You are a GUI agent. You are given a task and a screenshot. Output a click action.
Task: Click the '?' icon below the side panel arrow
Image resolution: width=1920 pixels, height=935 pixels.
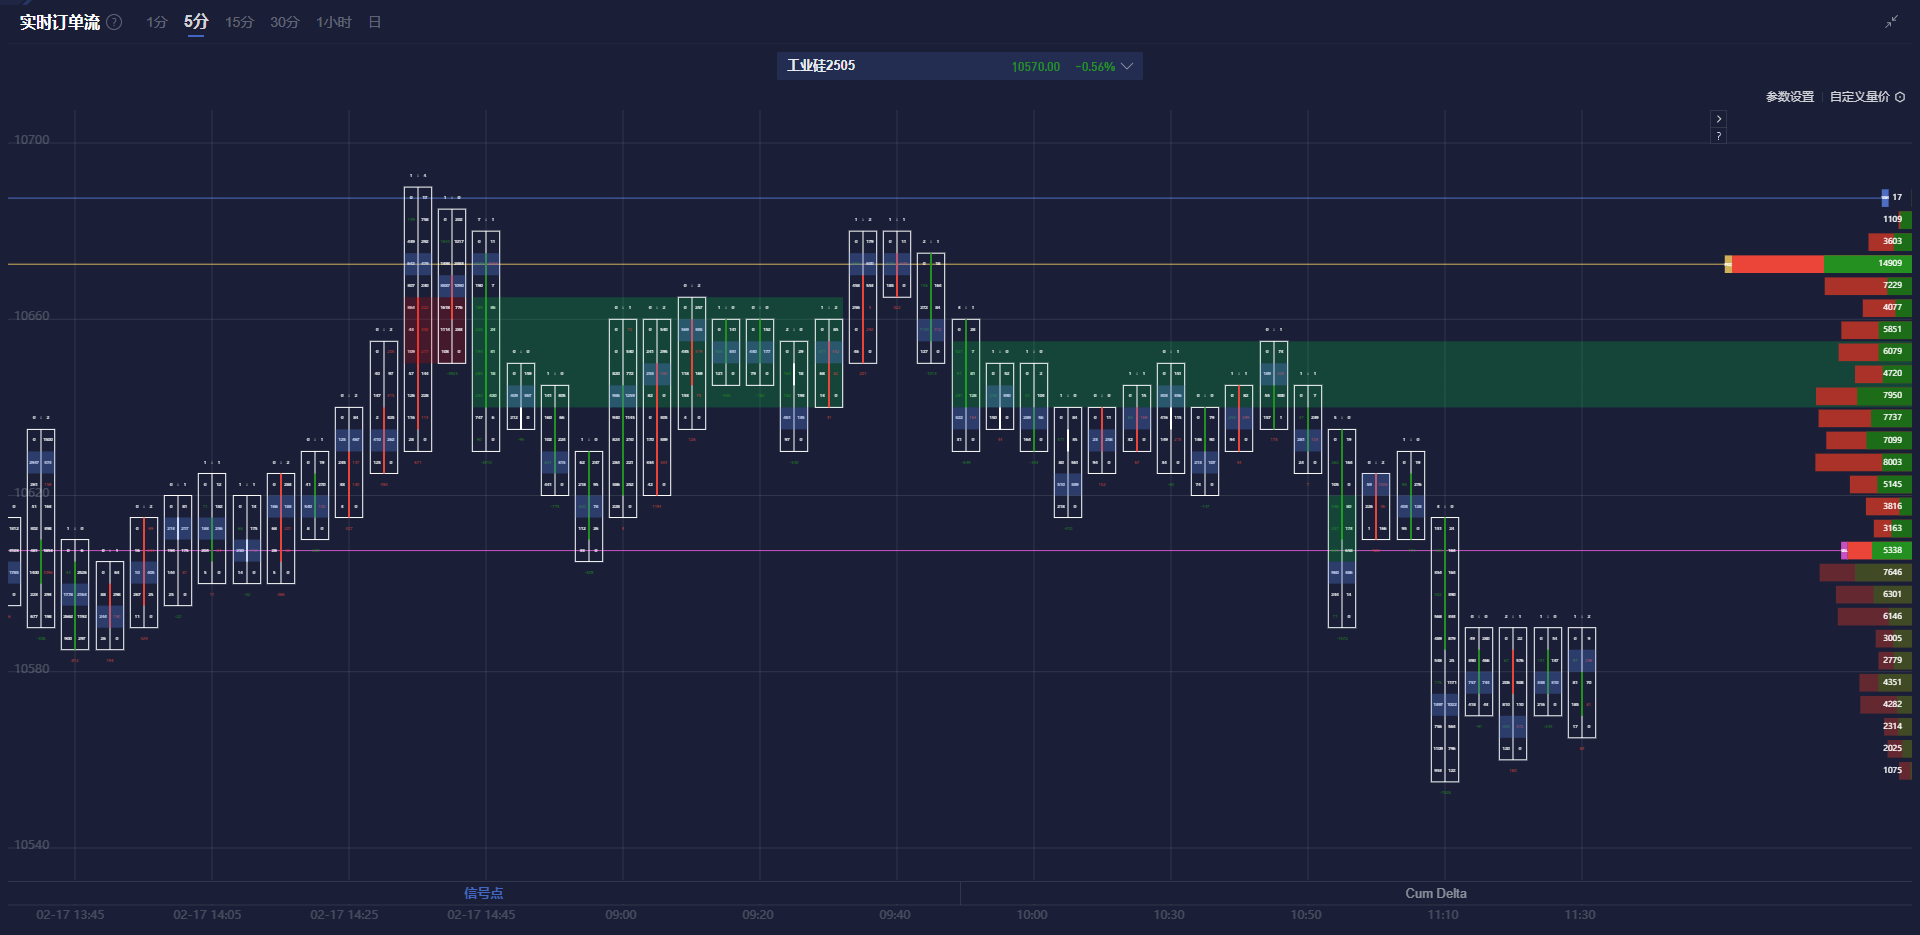click(1718, 135)
